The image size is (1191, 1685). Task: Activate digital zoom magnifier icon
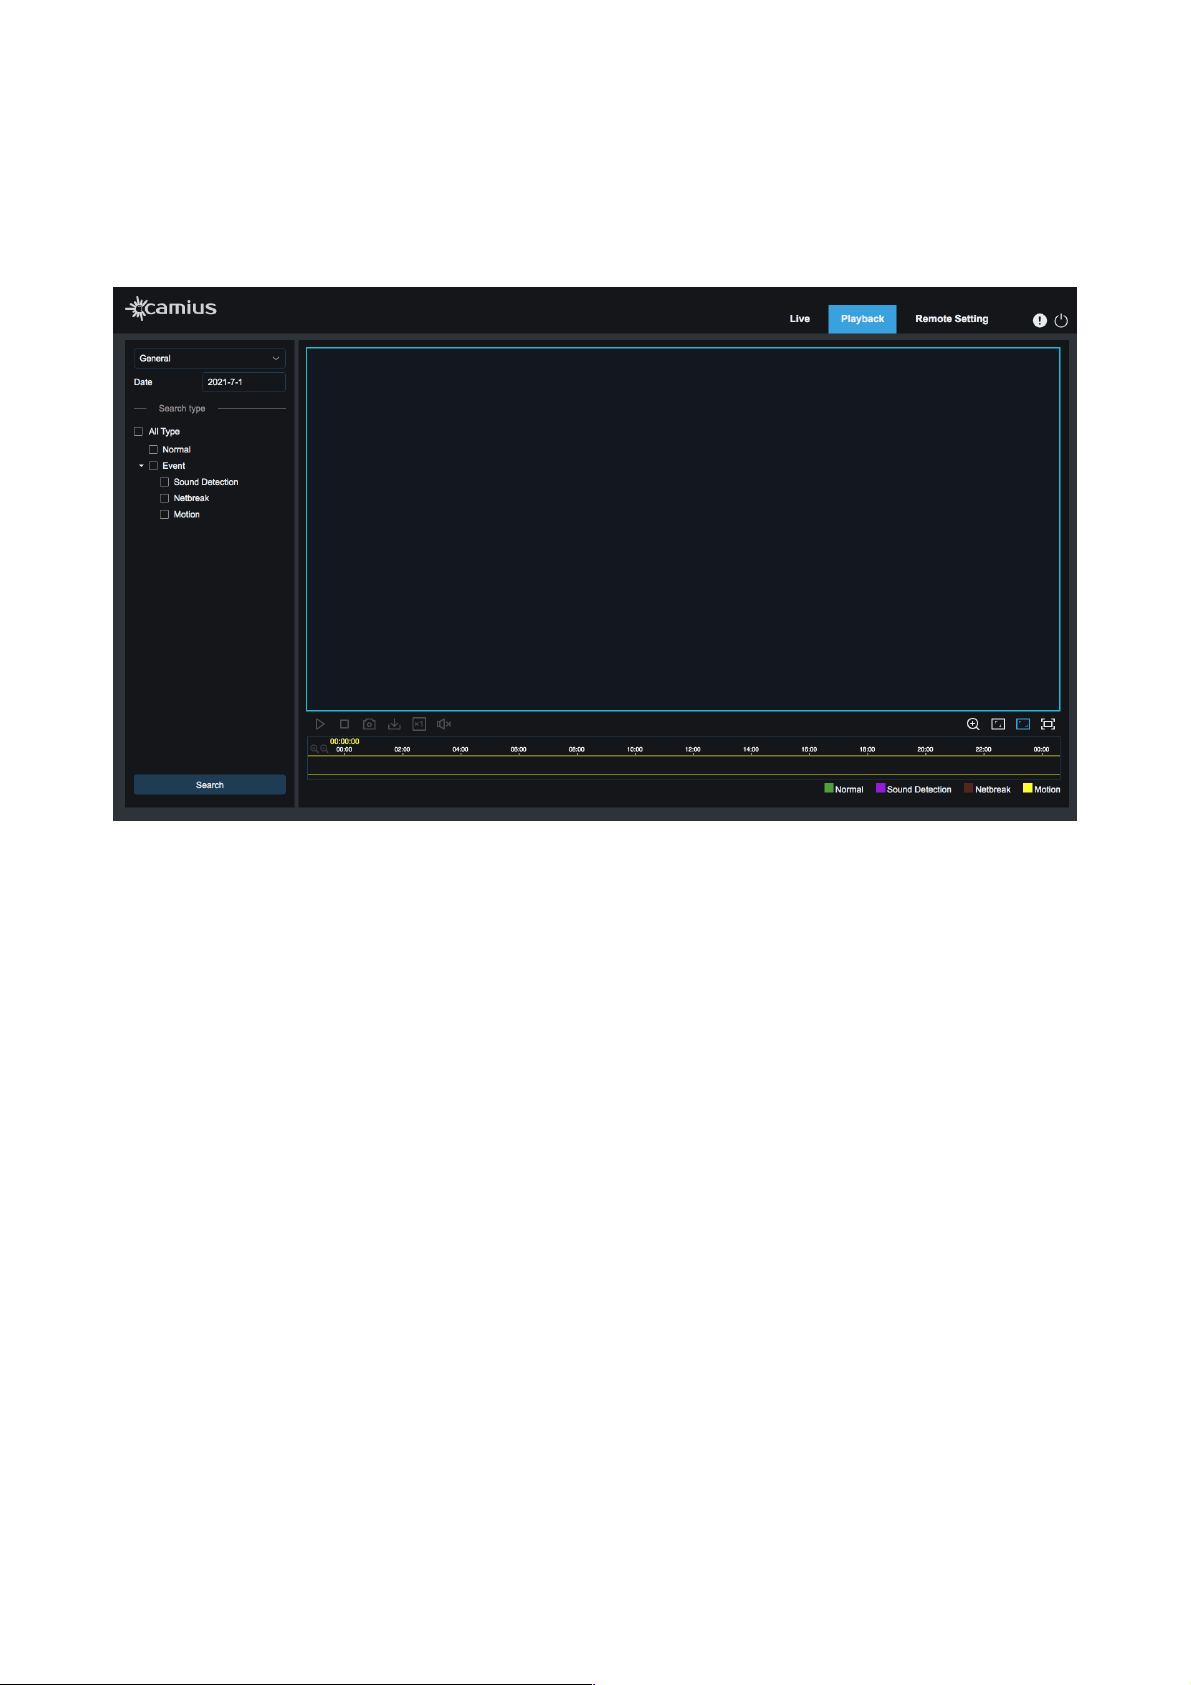point(973,724)
